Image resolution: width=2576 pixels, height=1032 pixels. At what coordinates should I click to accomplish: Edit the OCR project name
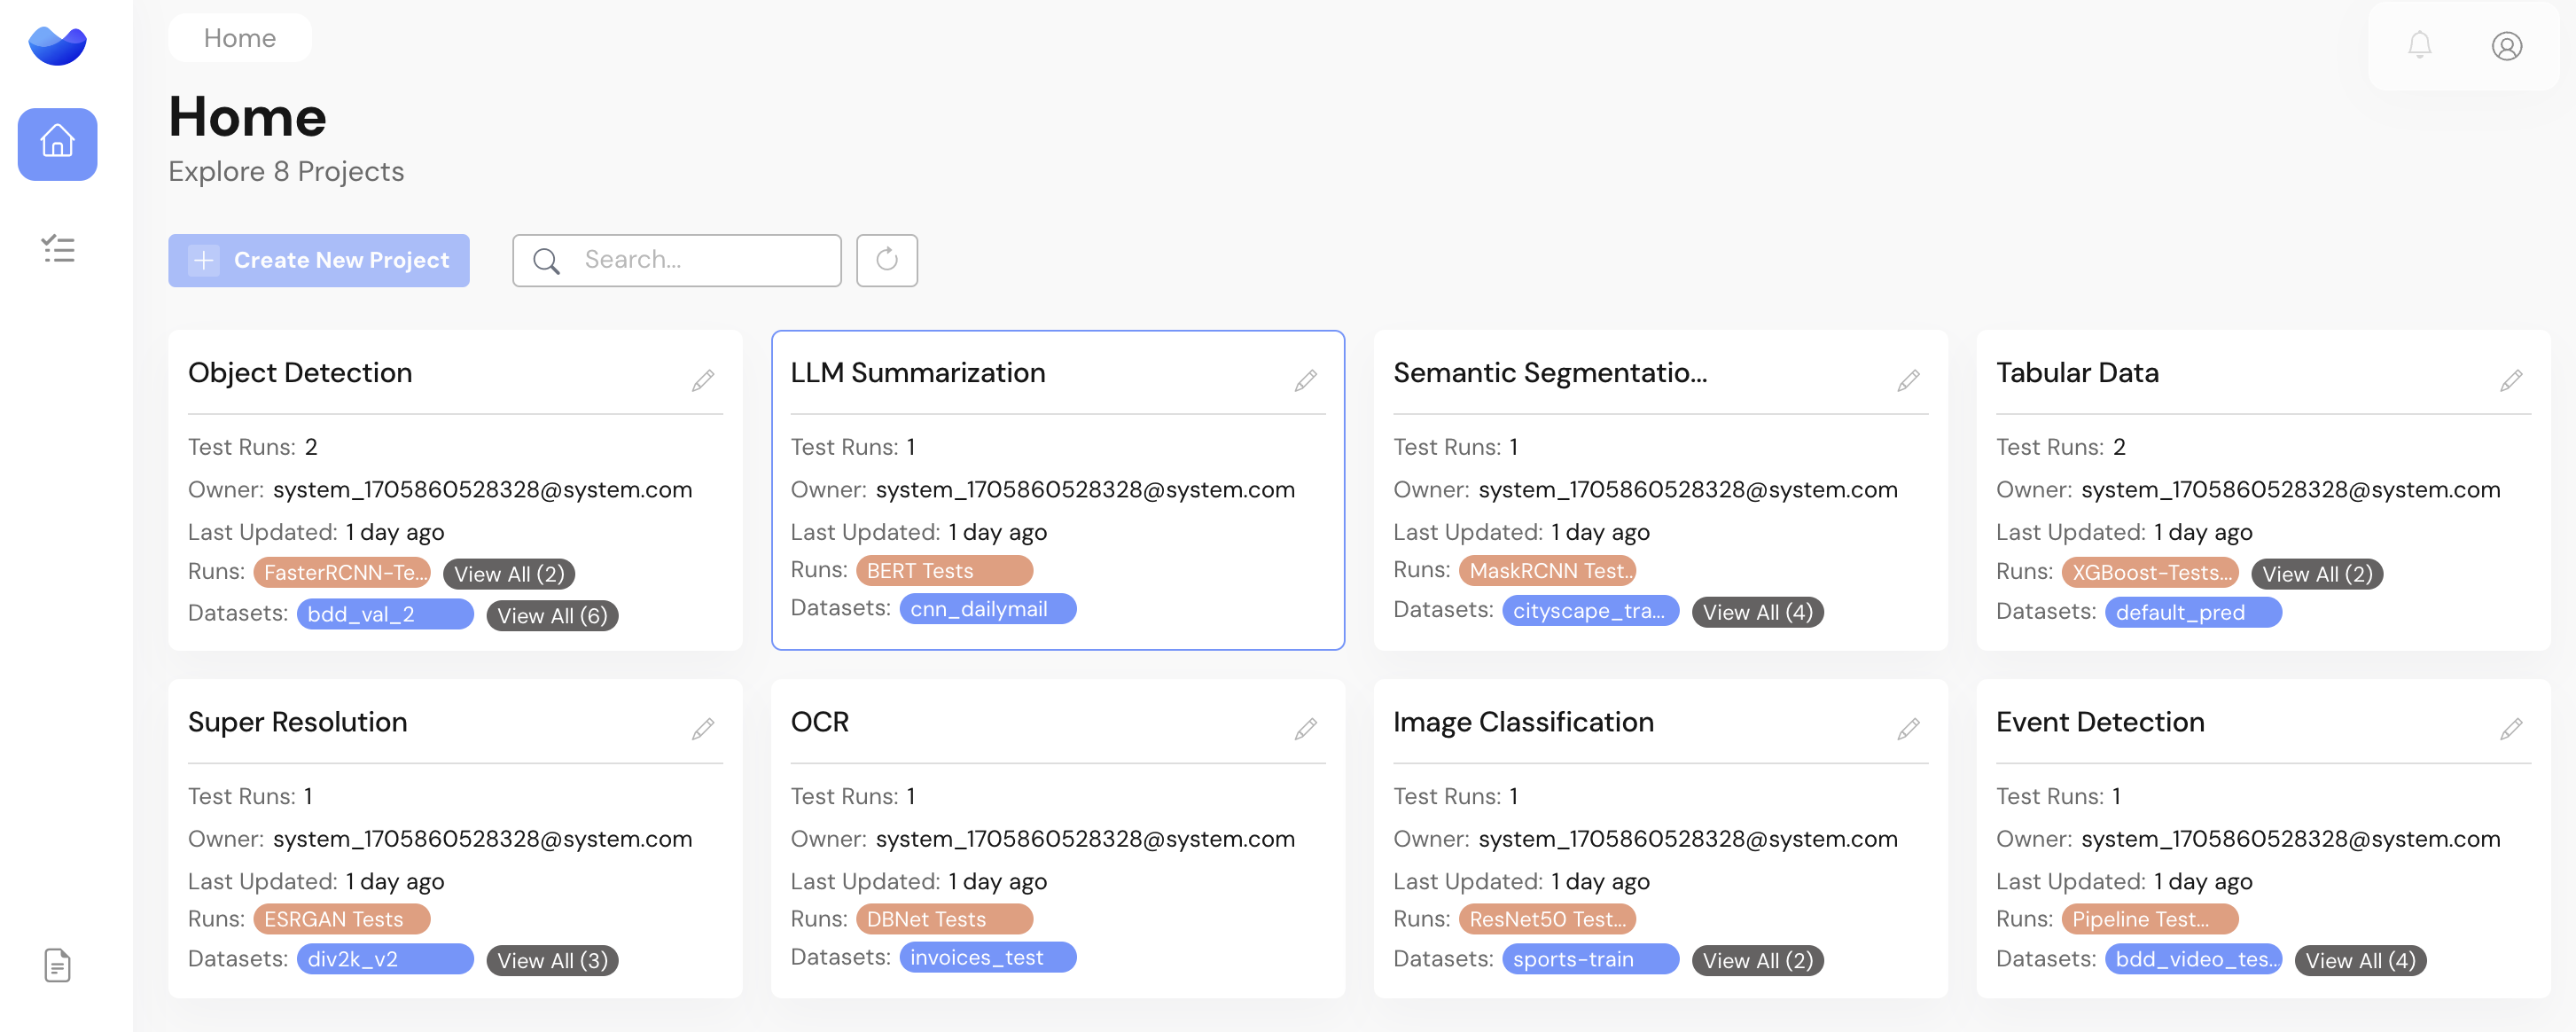(1305, 729)
